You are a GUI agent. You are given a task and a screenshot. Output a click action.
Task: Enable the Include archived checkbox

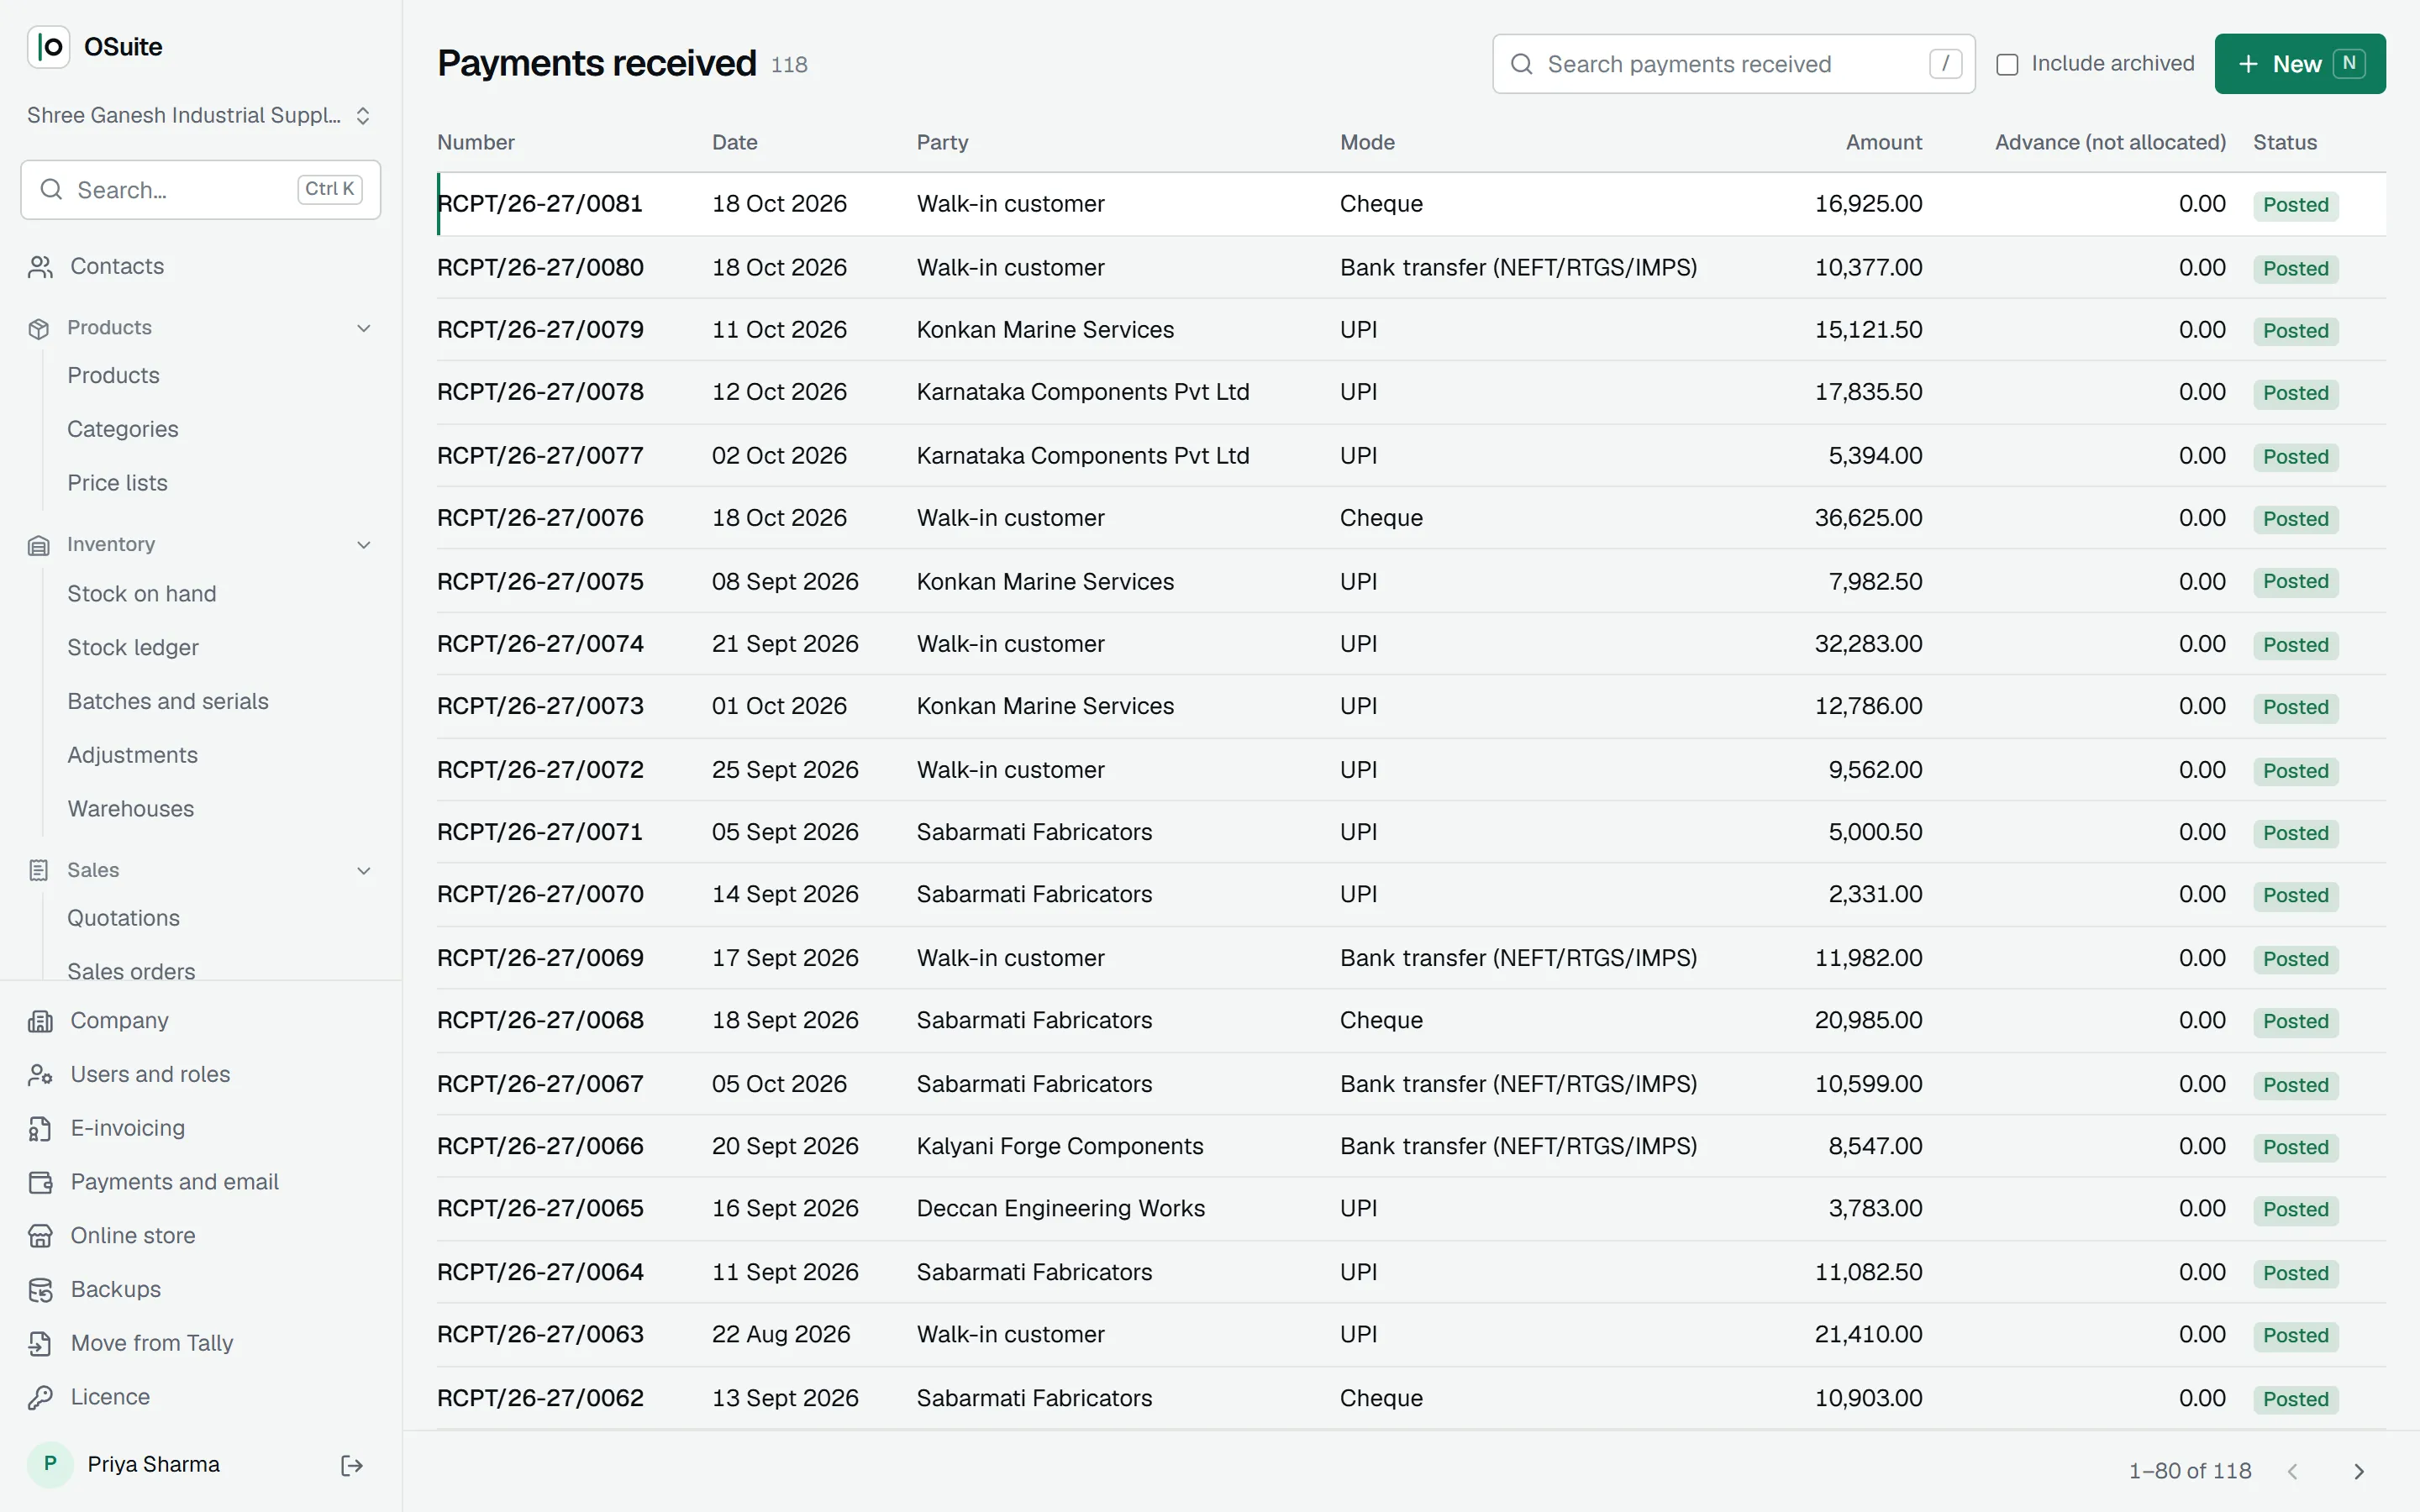(2006, 64)
